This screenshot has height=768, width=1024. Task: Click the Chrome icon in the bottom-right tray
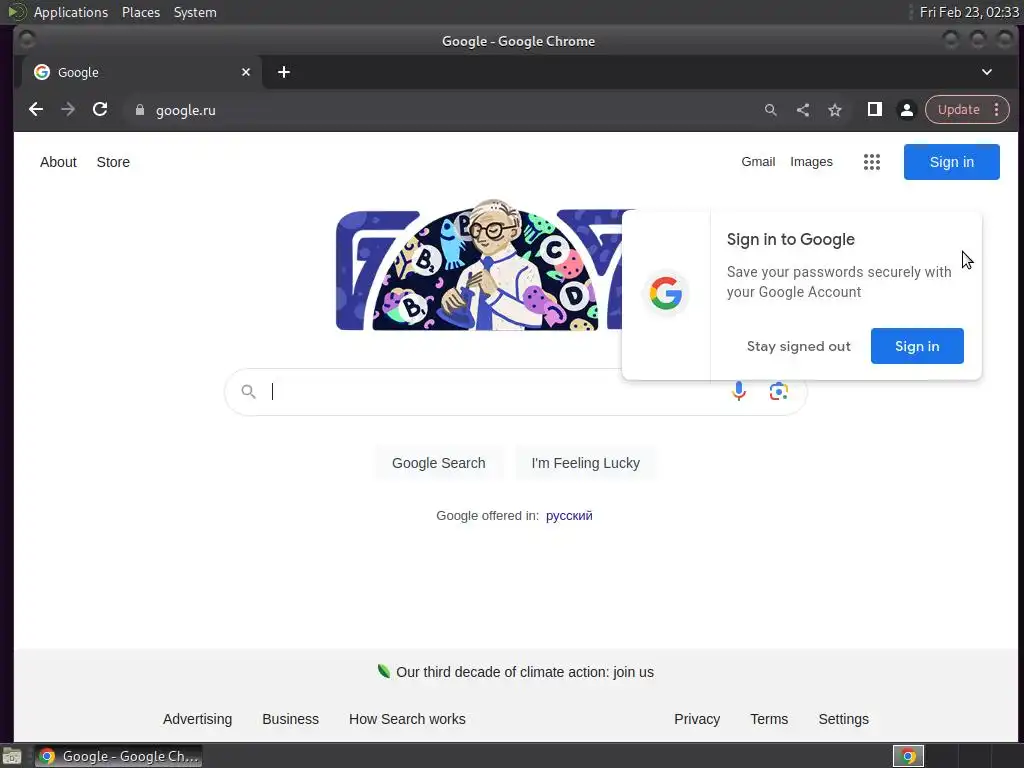tap(908, 756)
